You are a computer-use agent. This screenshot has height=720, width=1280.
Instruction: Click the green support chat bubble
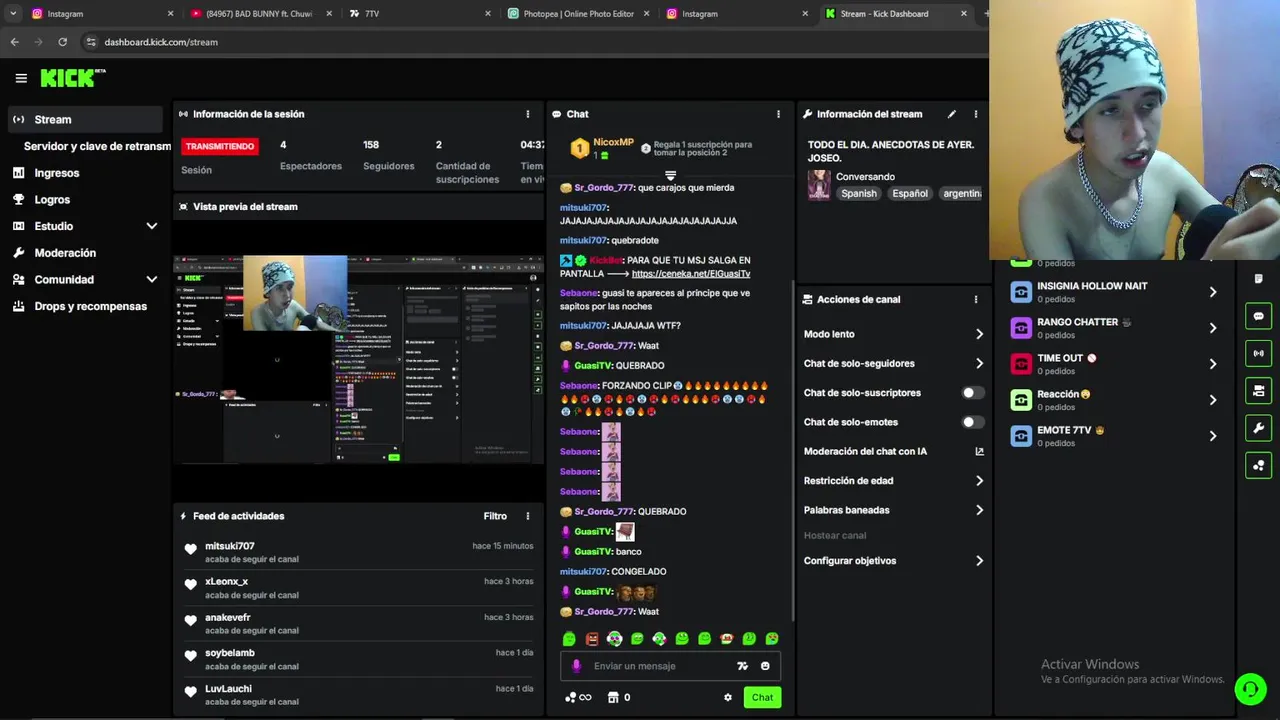[1249, 689]
